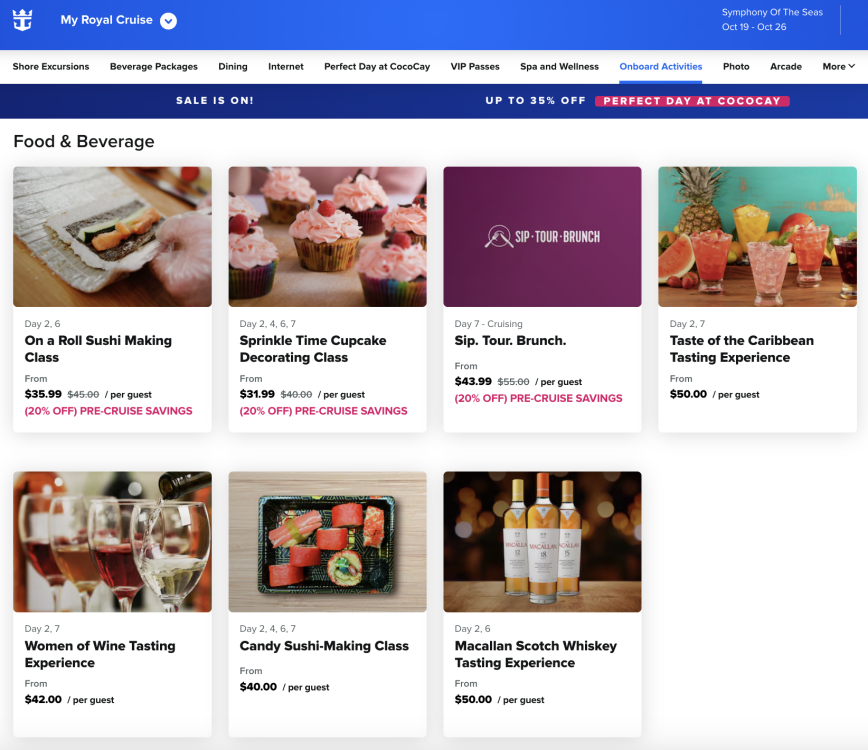
Task: Open the Arcade tab
Action: tap(786, 66)
